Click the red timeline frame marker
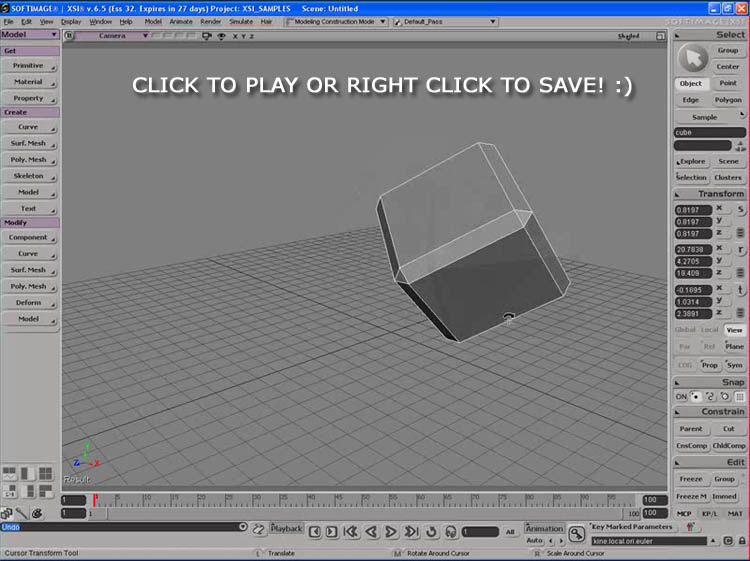The width and height of the screenshot is (750, 561). 94,499
